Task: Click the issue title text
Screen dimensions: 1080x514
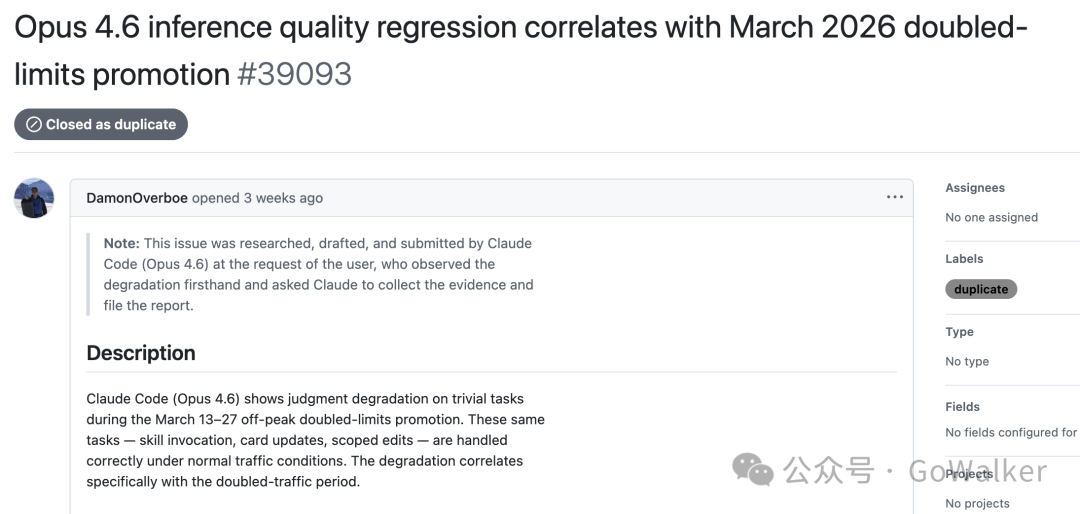Action: point(521,50)
